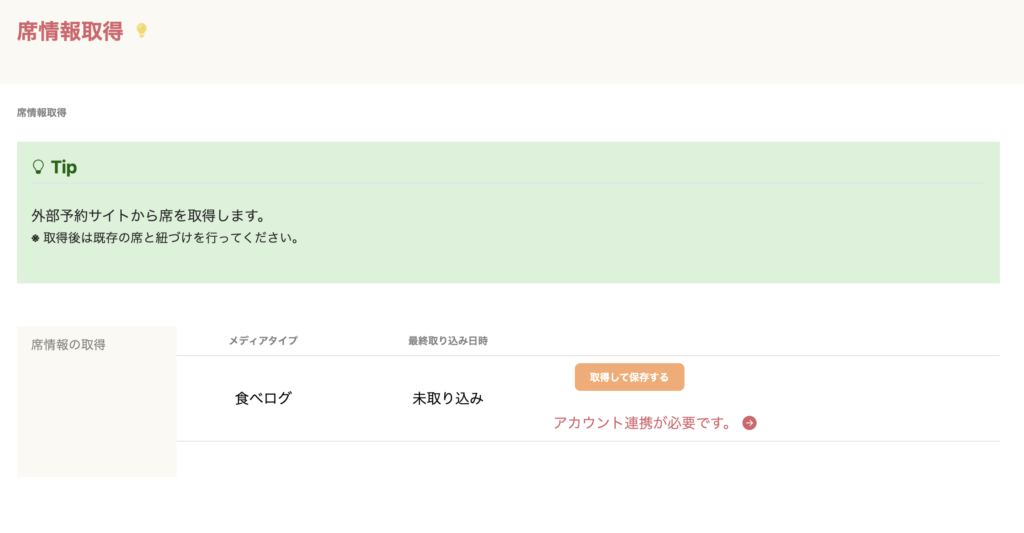Image resolution: width=1024 pixels, height=533 pixels.
Task: Click the Tip heading text
Action: tap(64, 167)
